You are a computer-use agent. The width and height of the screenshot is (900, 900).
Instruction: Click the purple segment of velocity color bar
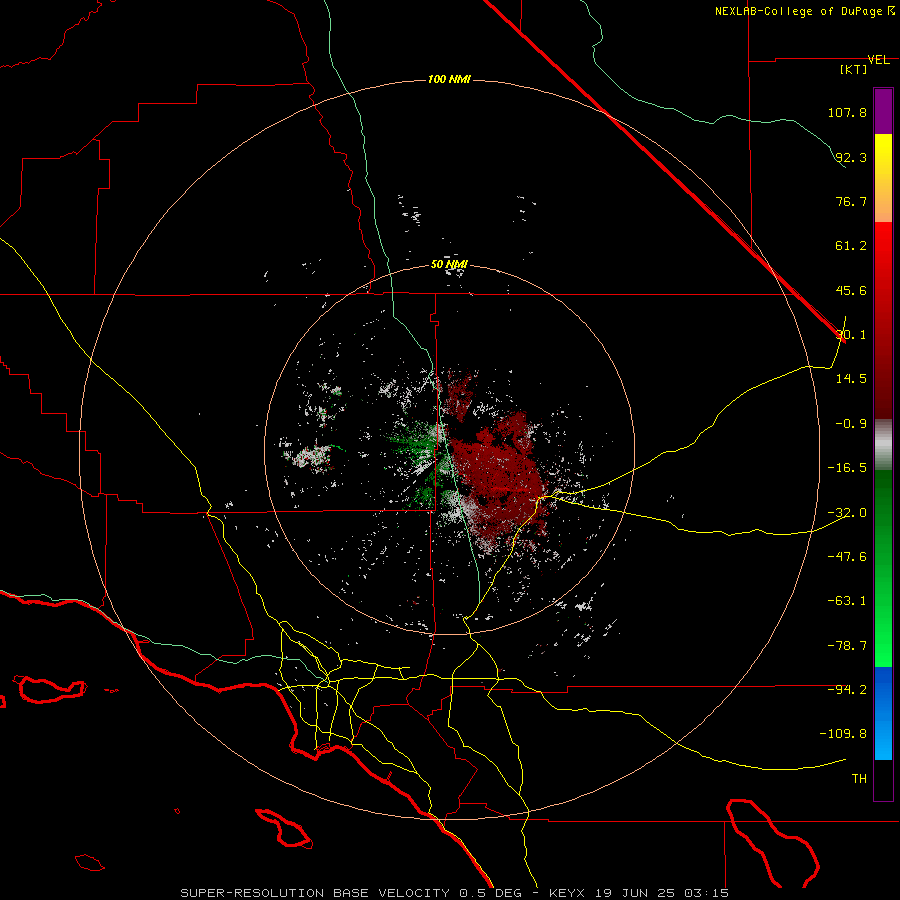[883, 111]
